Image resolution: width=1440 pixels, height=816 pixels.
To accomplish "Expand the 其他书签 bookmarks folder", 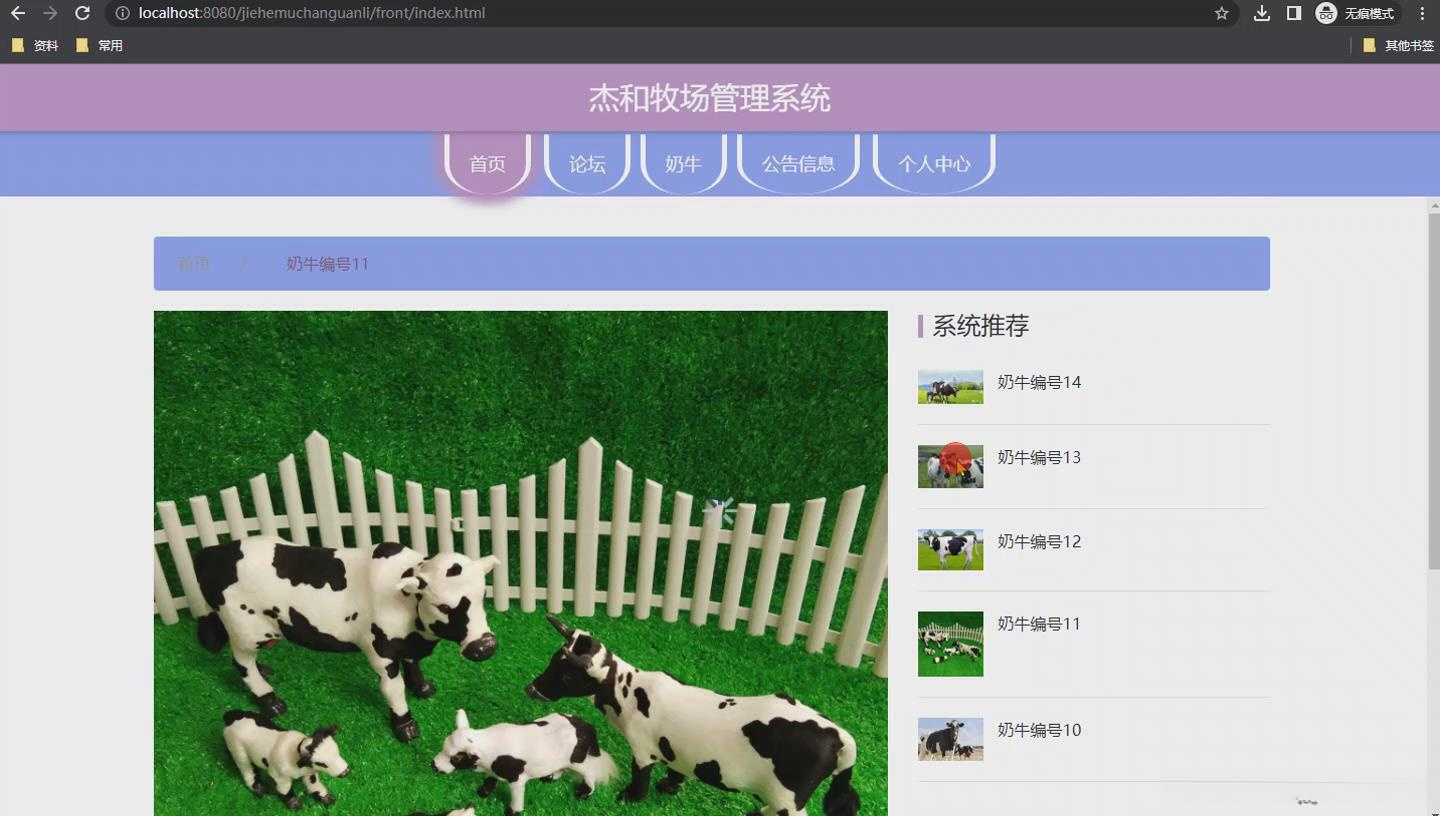I will 1398,44.
